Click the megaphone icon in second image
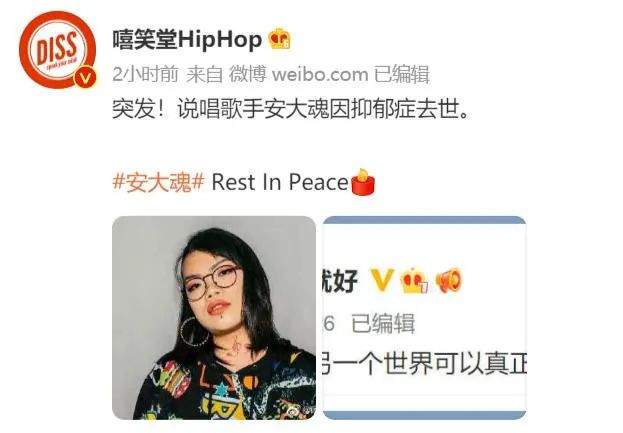This screenshot has height=433, width=623. coord(449,280)
